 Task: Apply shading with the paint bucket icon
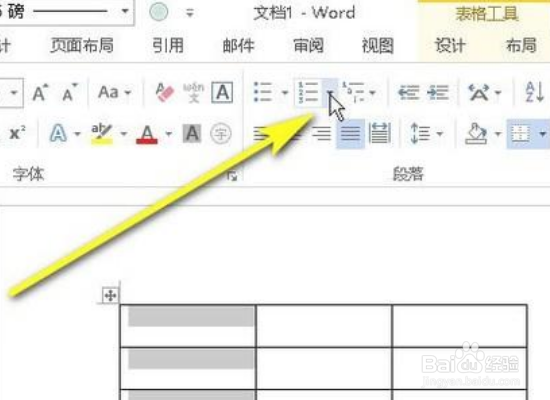[x=476, y=134]
